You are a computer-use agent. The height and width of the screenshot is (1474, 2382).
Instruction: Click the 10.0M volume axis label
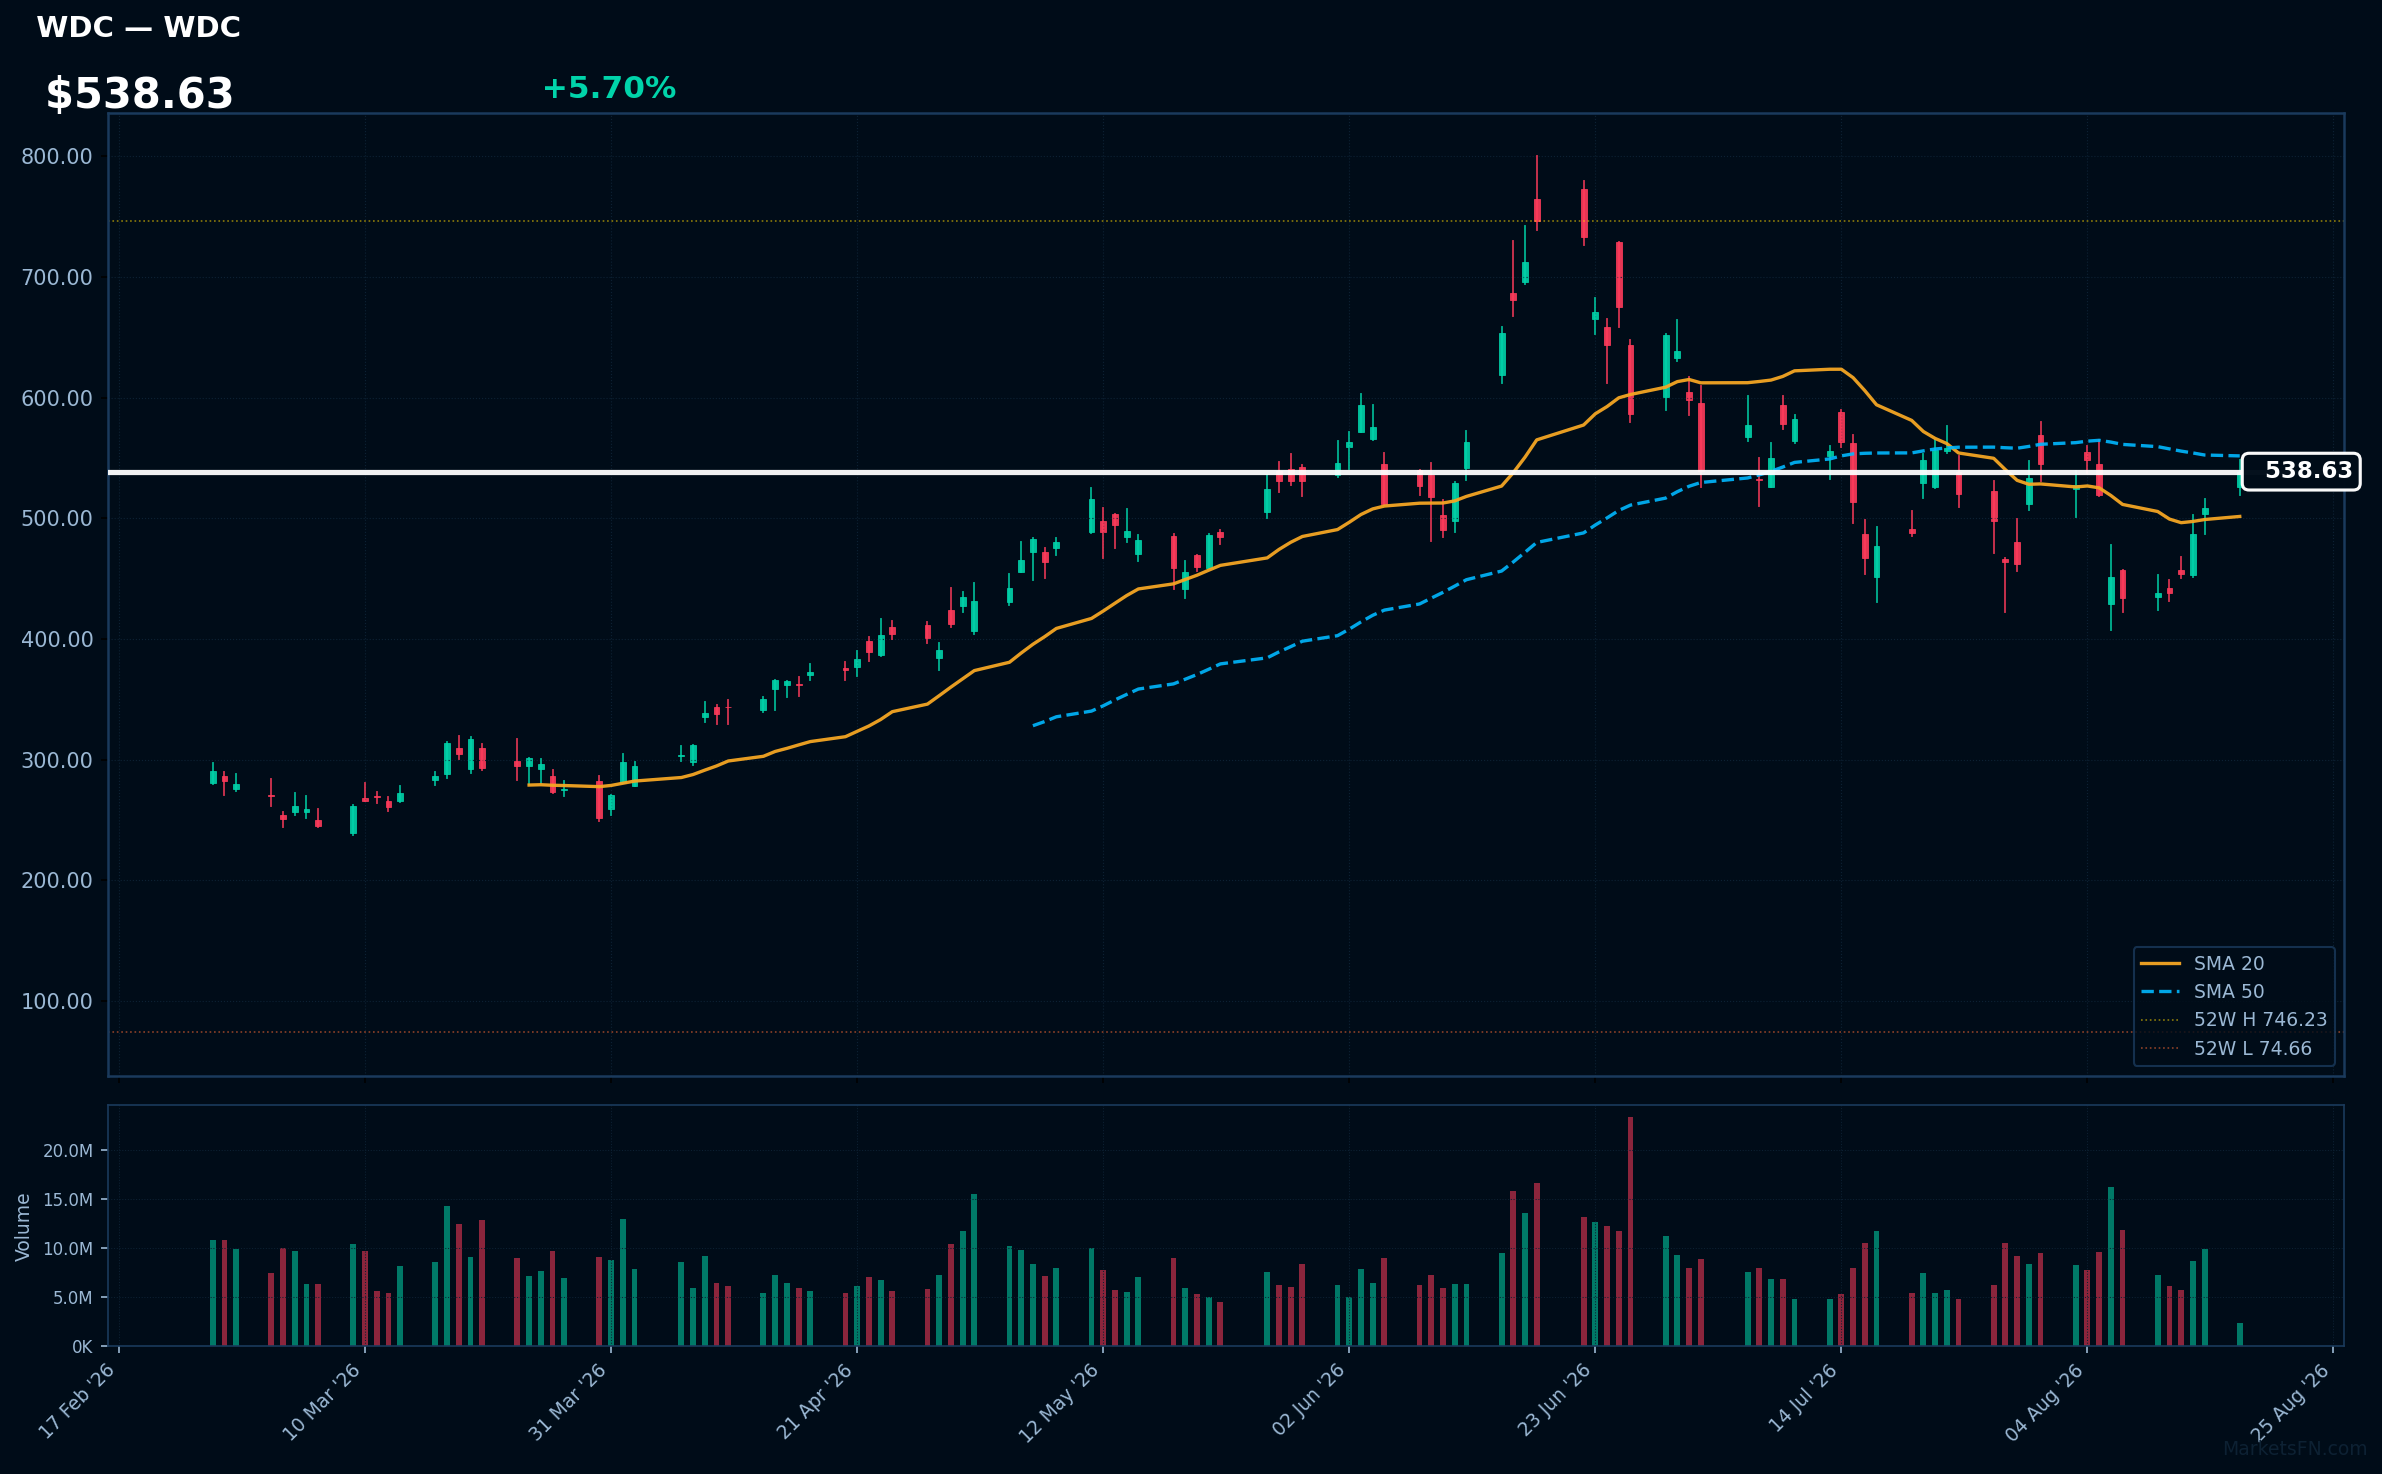(x=68, y=1249)
